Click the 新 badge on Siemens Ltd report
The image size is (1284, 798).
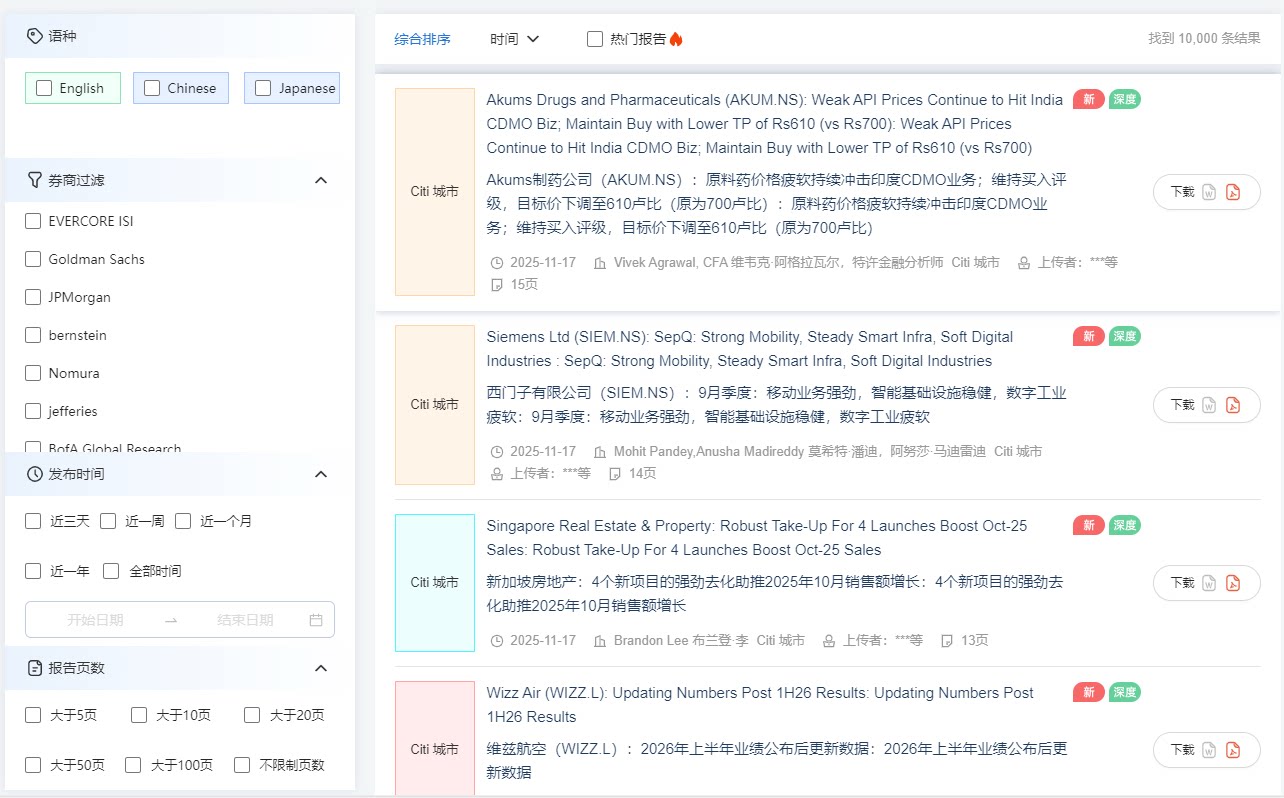click(x=1089, y=336)
